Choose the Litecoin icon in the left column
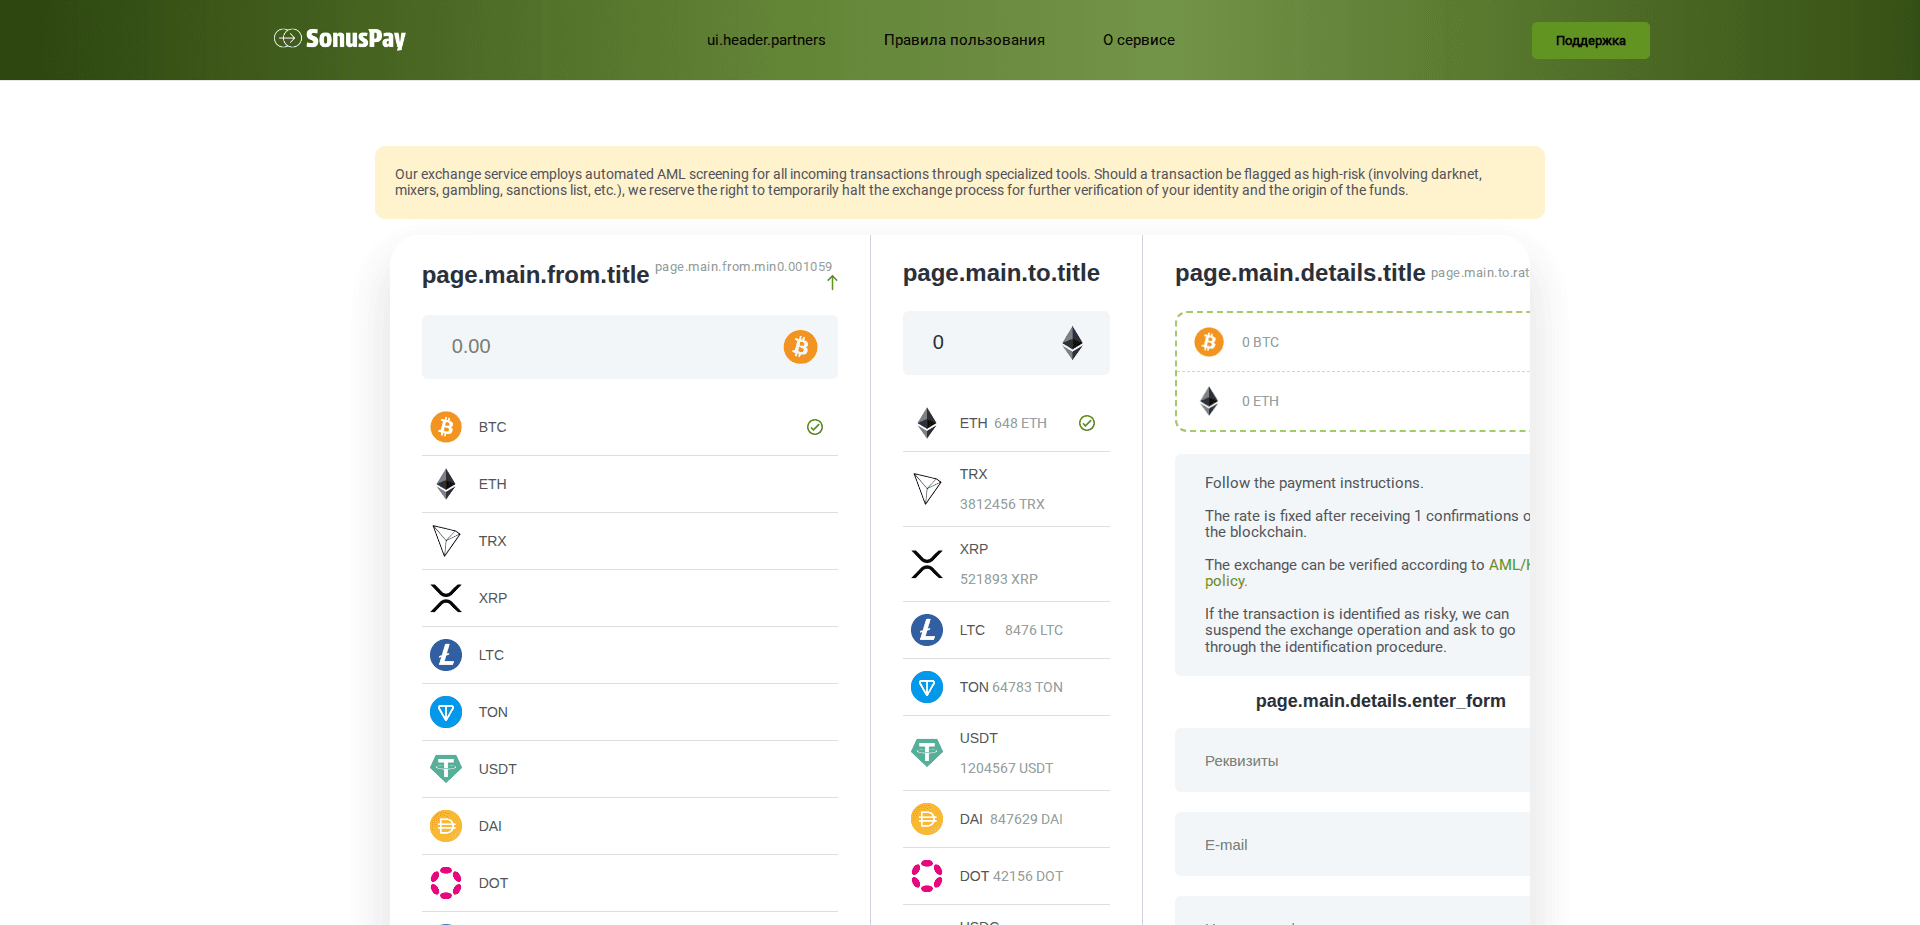 coord(445,655)
